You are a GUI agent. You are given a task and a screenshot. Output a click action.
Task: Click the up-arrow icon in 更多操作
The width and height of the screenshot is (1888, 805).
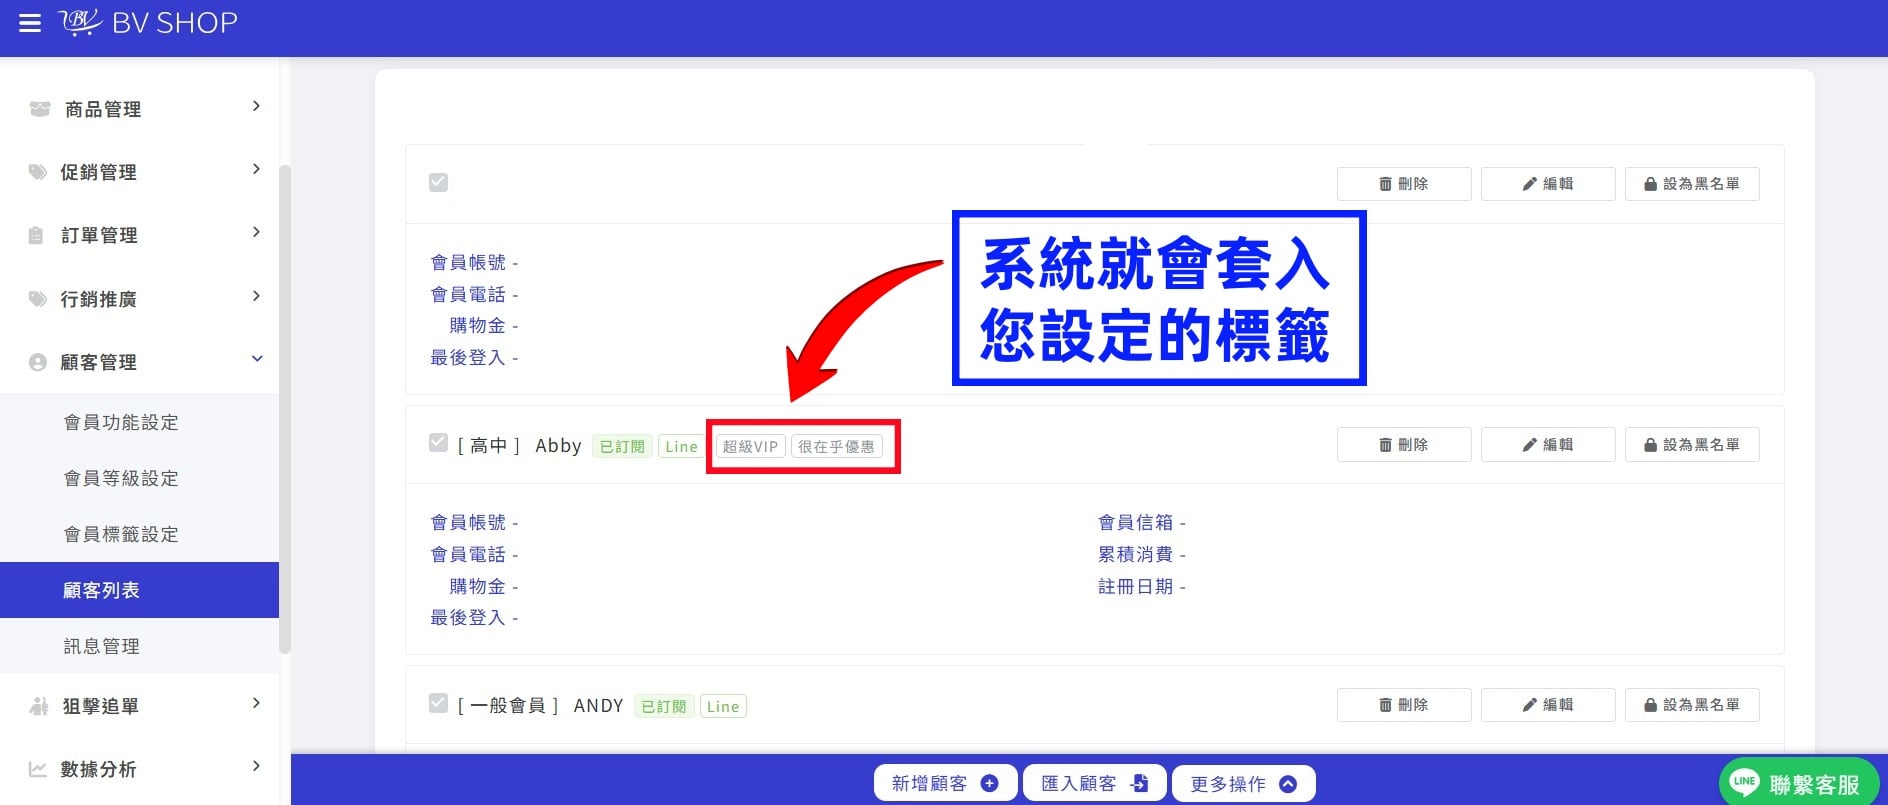1288,784
